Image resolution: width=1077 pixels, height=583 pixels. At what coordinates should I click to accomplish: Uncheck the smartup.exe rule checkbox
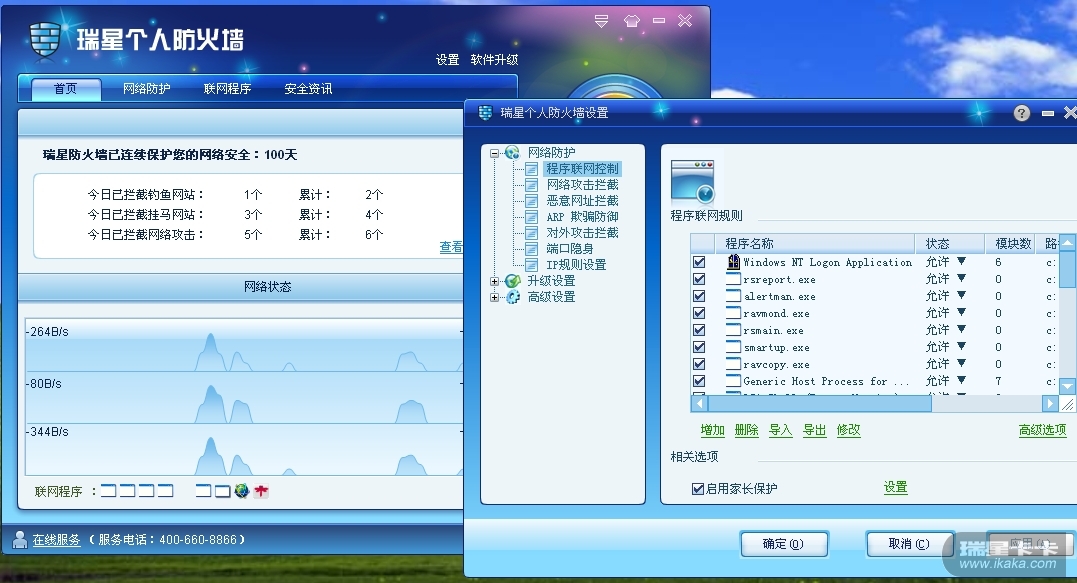tap(699, 347)
